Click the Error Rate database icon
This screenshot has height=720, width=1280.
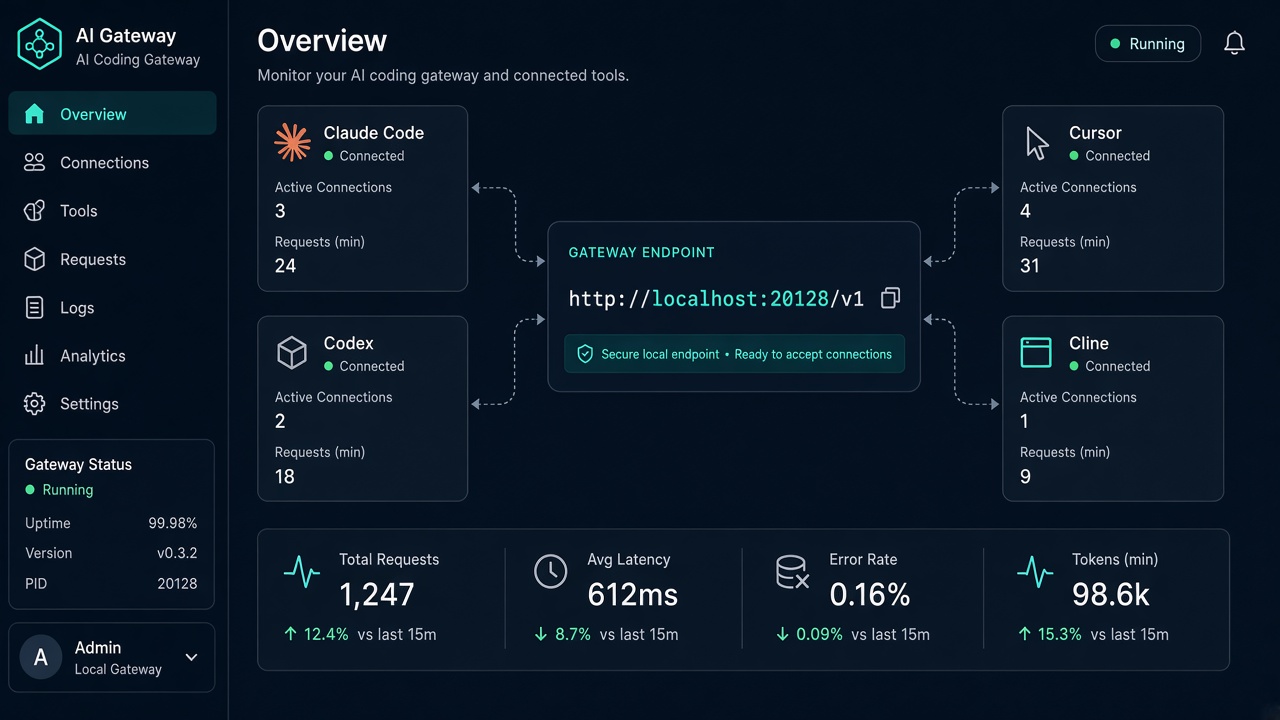pos(792,572)
